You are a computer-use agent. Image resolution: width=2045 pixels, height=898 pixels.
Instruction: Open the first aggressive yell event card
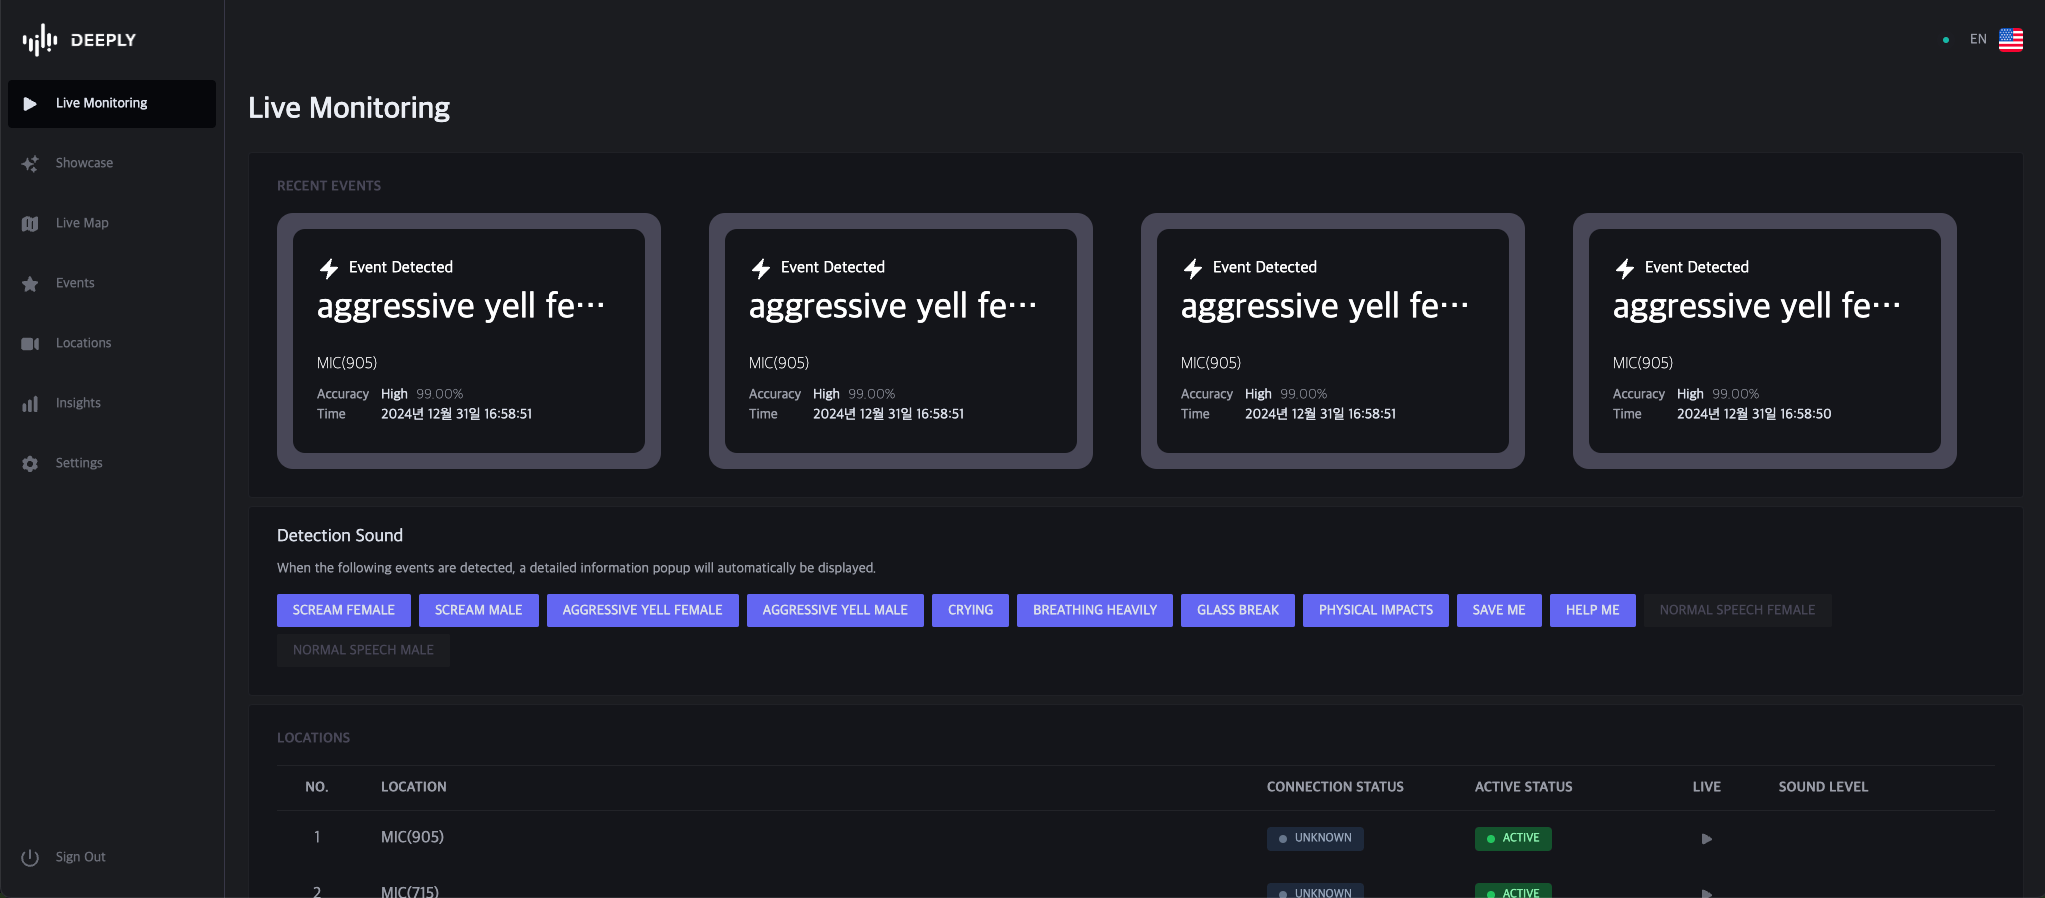468,340
